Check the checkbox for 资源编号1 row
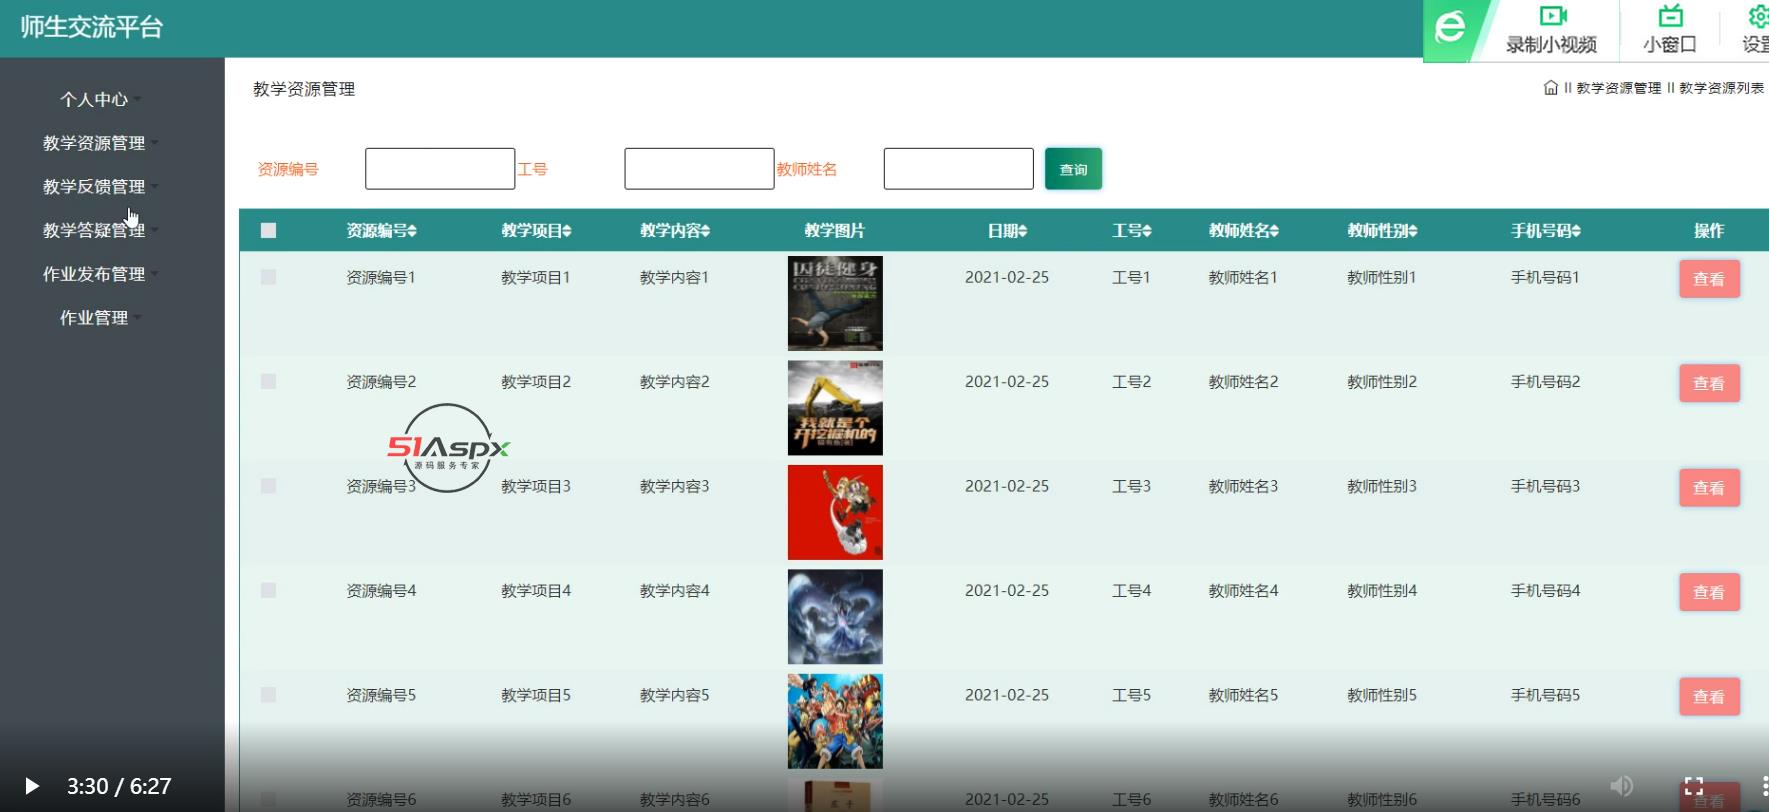 (x=268, y=277)
